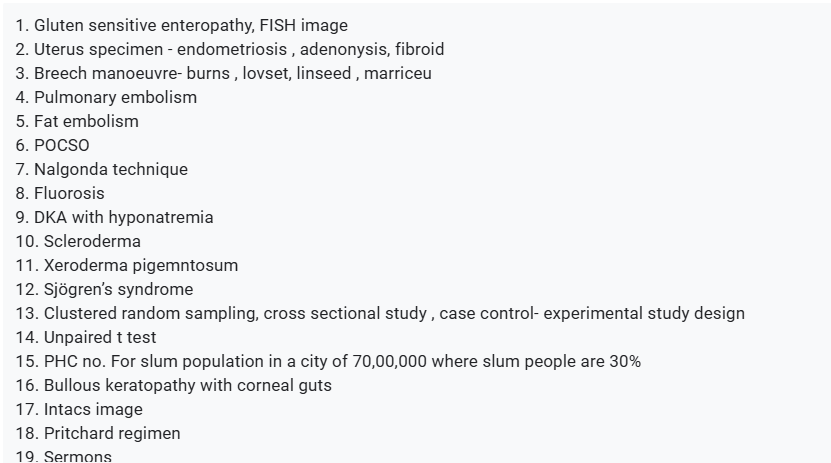Click the Intacs image line
The image size is (831, 463).
(79, 409)
